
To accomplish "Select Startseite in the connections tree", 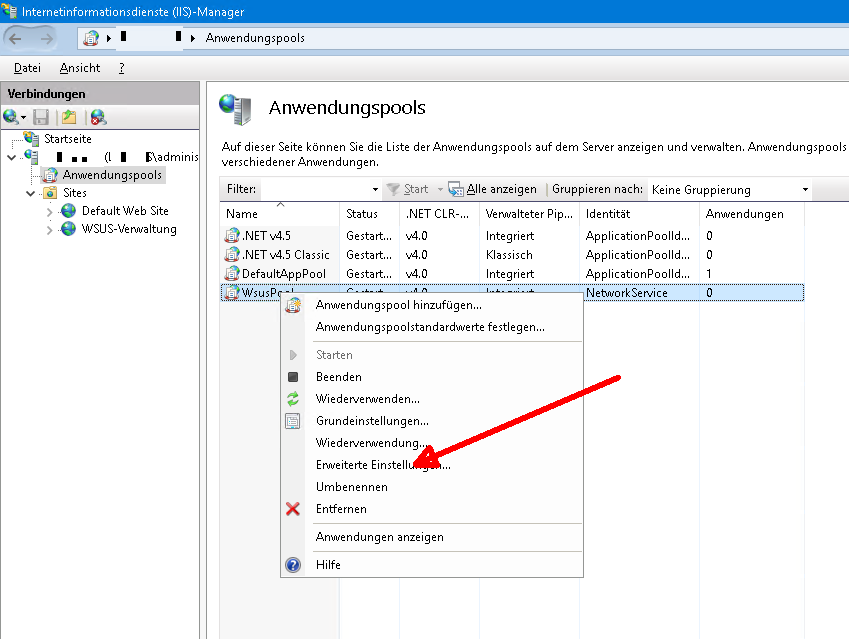I will pos(67,139).
